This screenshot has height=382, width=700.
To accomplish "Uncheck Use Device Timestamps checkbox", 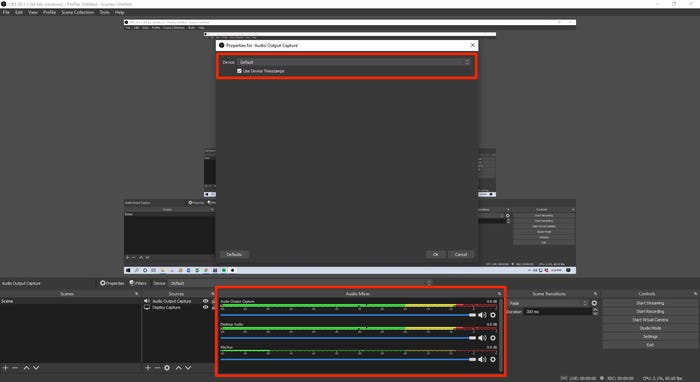I will tap(239, 71).
